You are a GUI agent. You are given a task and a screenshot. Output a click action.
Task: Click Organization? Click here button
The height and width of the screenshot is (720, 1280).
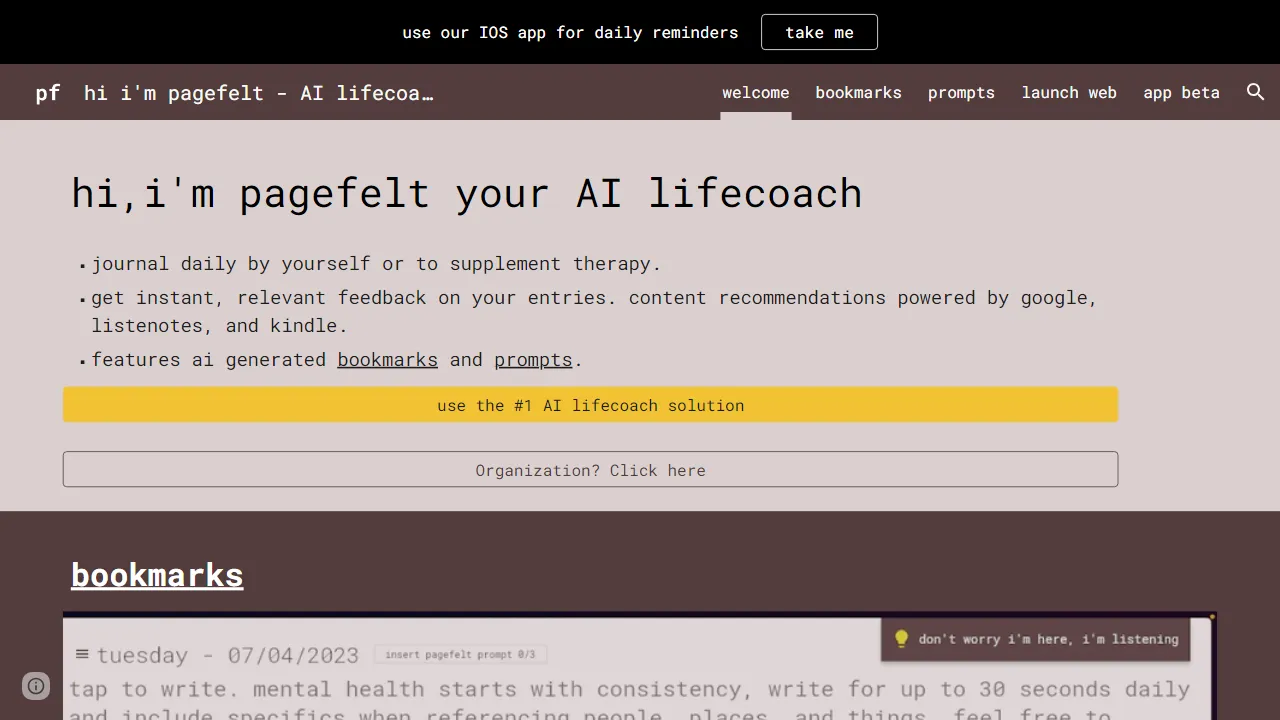coord(590,470)
